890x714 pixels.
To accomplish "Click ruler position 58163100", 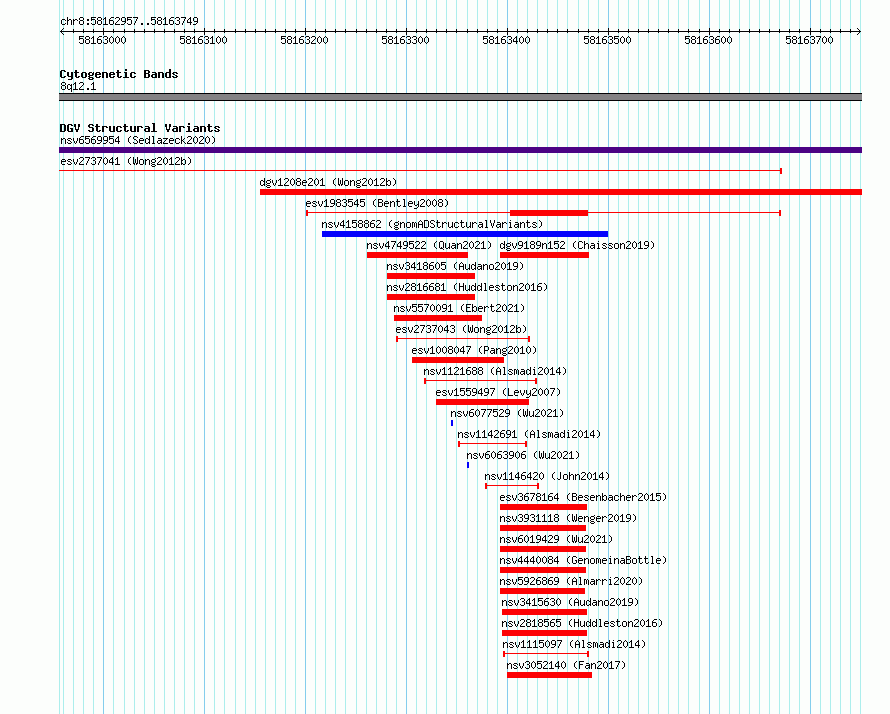I will (x=203, y=40).
